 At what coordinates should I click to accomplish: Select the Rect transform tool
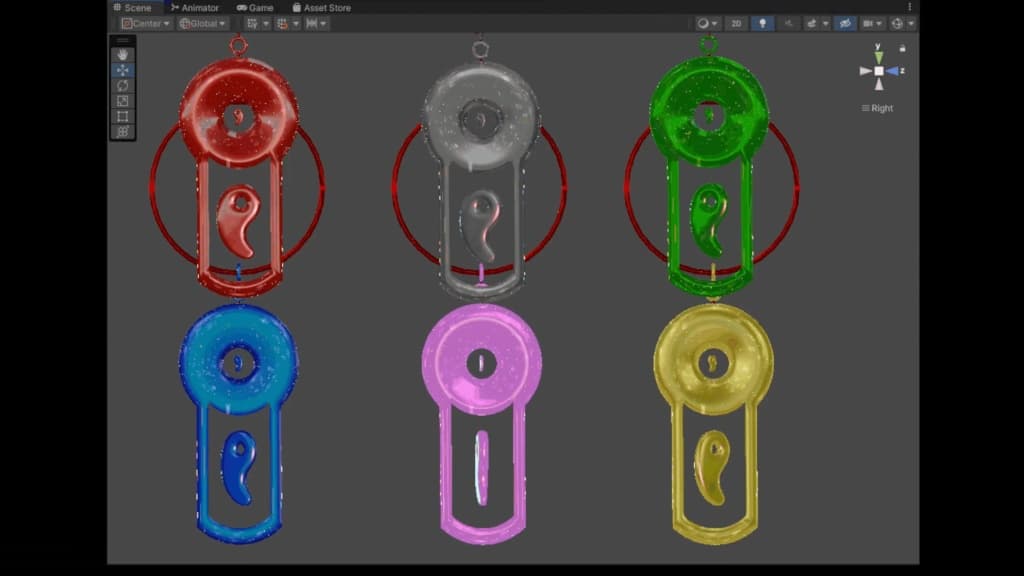click(123, 117)
